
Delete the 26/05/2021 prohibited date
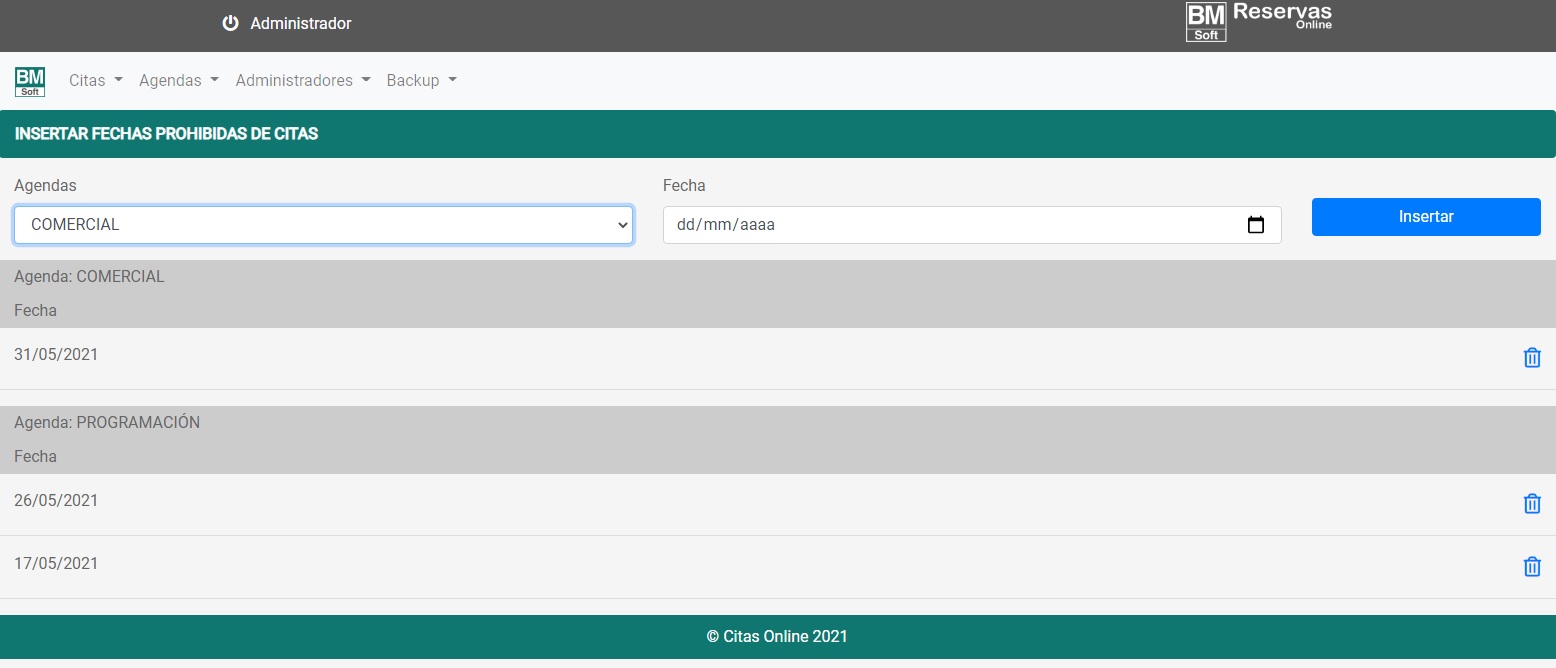point(1531,504)
